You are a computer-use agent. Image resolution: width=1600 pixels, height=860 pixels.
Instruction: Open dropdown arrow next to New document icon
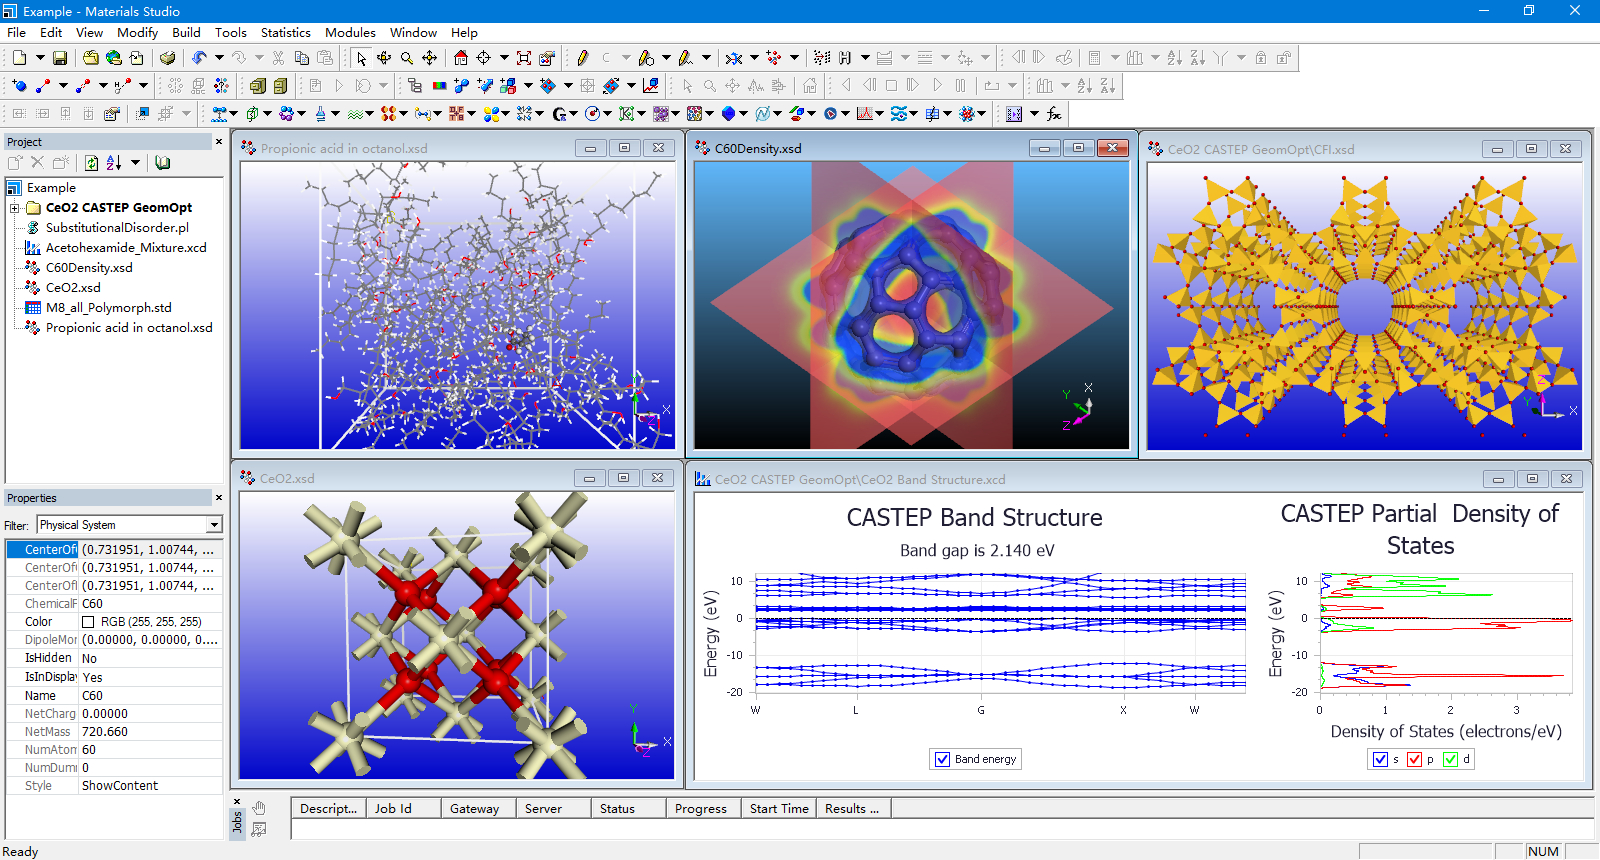click(40, 58)
